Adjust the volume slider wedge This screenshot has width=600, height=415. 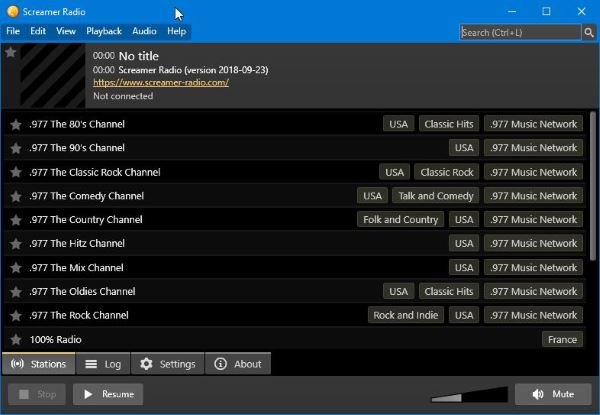[470, 395]
